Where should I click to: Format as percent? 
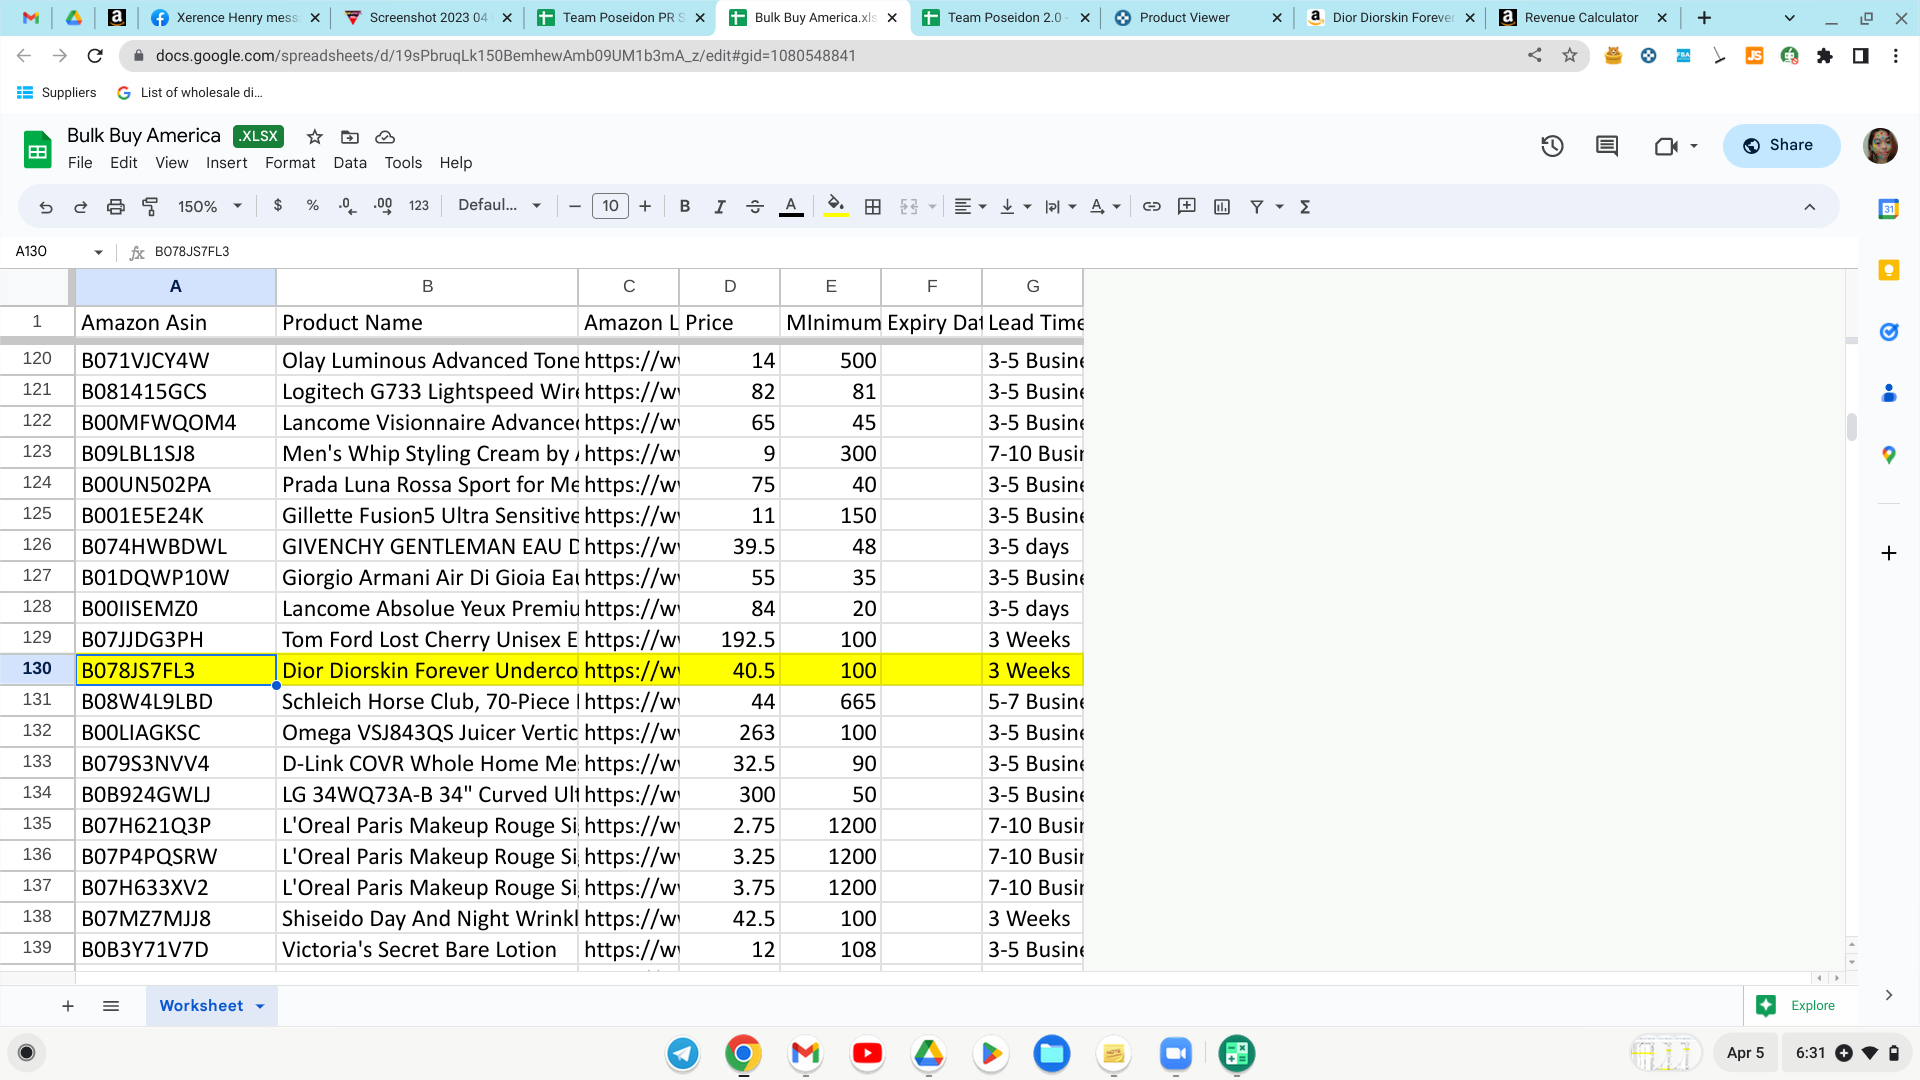tap(313, 206)
